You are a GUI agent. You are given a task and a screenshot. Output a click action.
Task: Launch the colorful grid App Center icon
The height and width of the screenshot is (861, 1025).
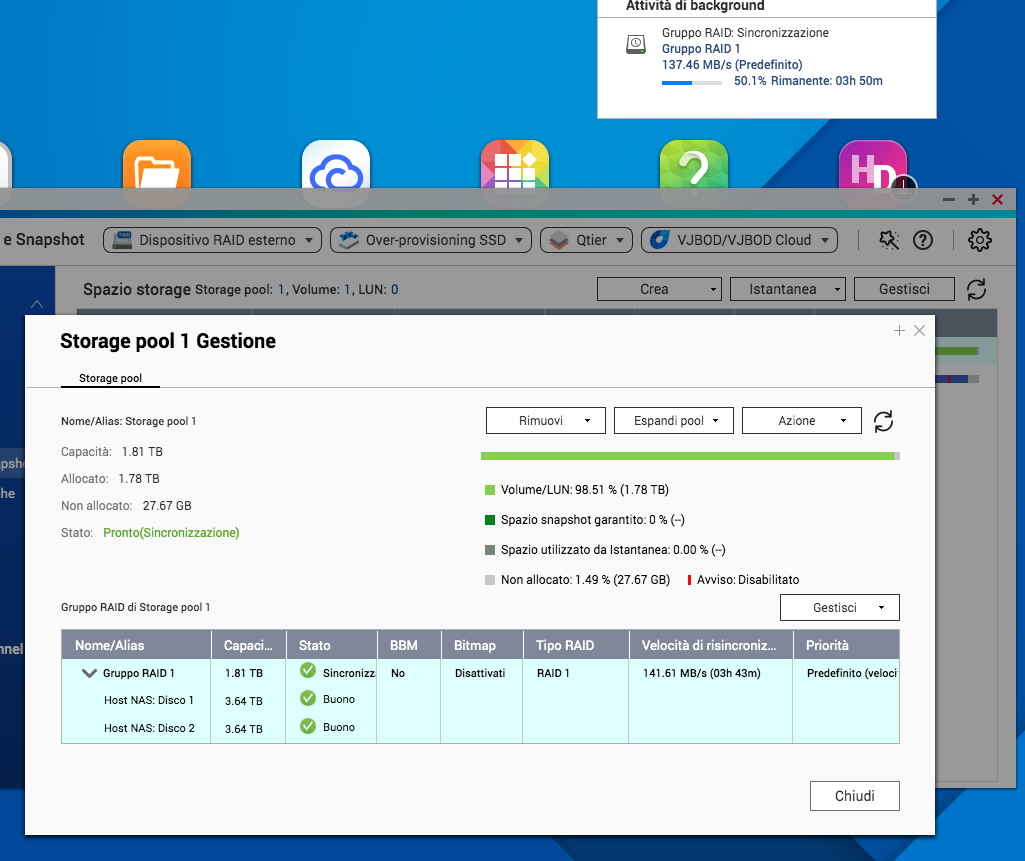(x=514, y=167)
